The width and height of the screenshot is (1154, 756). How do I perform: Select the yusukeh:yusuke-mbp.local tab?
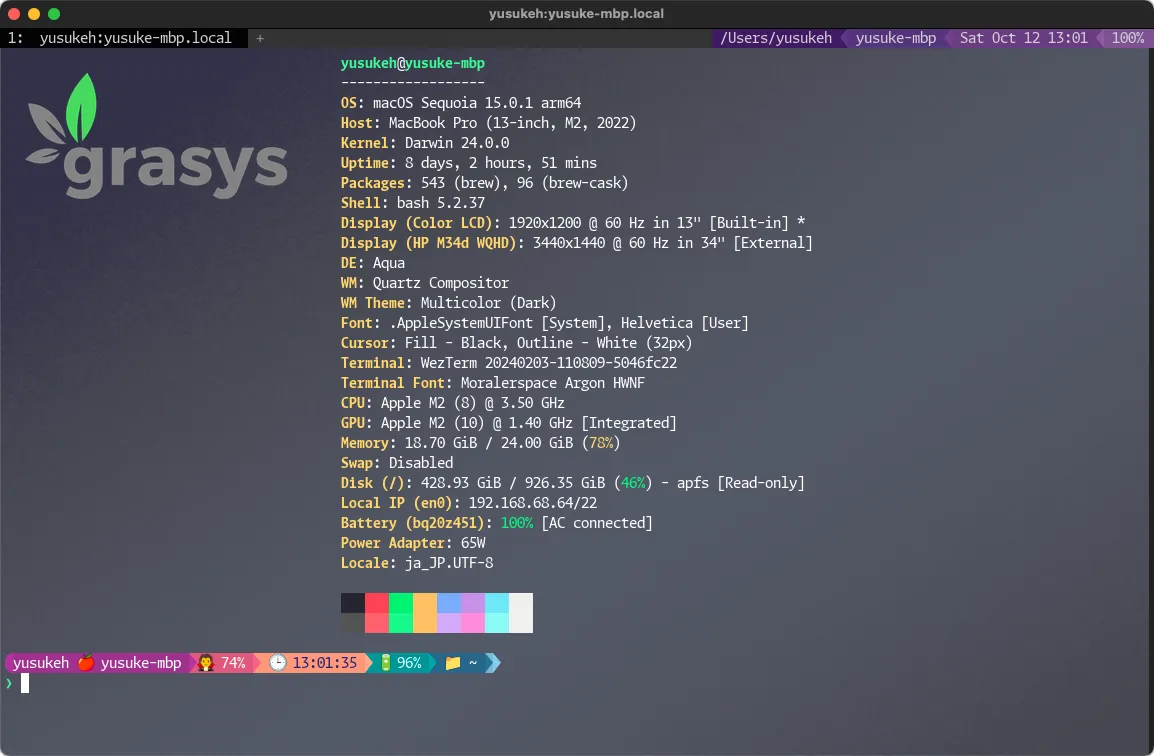tap(124, 38)
